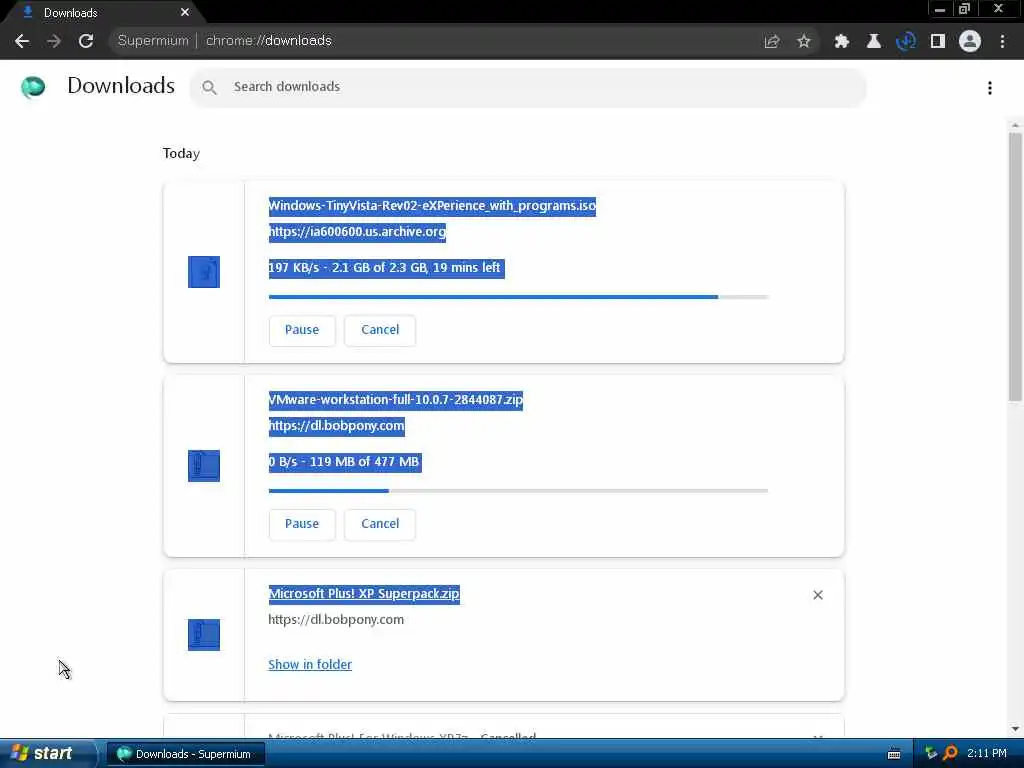Select the Downloads browser tab

pyautogui.click(x=102, y=12)
